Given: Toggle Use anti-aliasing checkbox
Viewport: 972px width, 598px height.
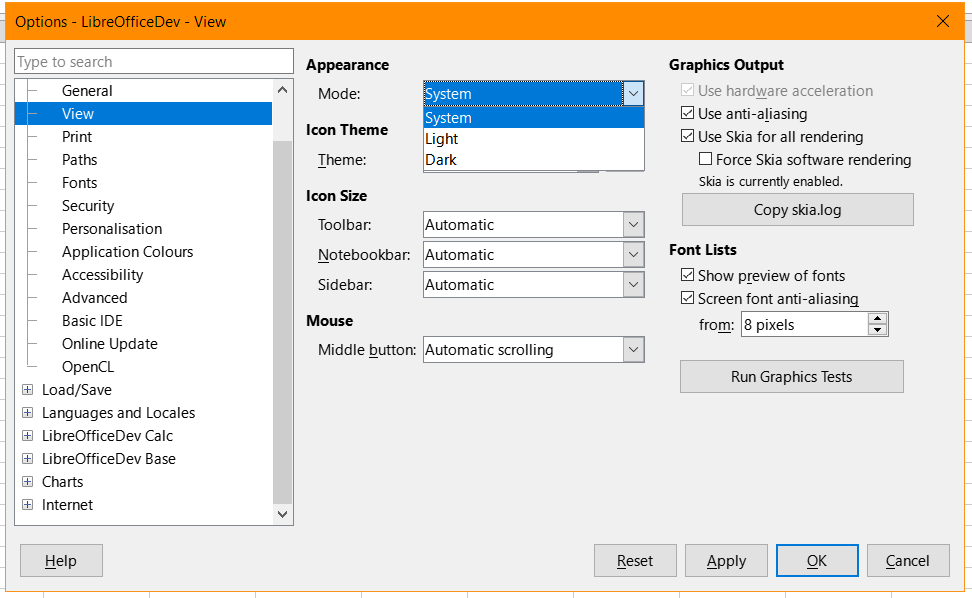Looking at the screenshot, I should (x=687, y=113).
